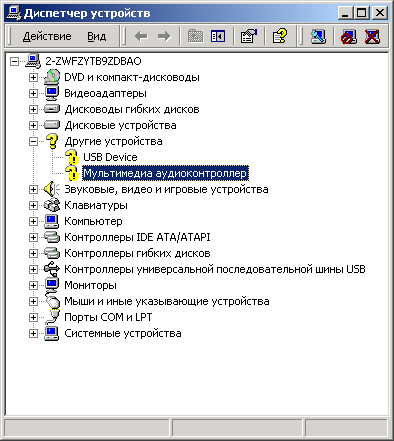
Task: Click the forward arrow toolbar button
Action: pos(164,36)
